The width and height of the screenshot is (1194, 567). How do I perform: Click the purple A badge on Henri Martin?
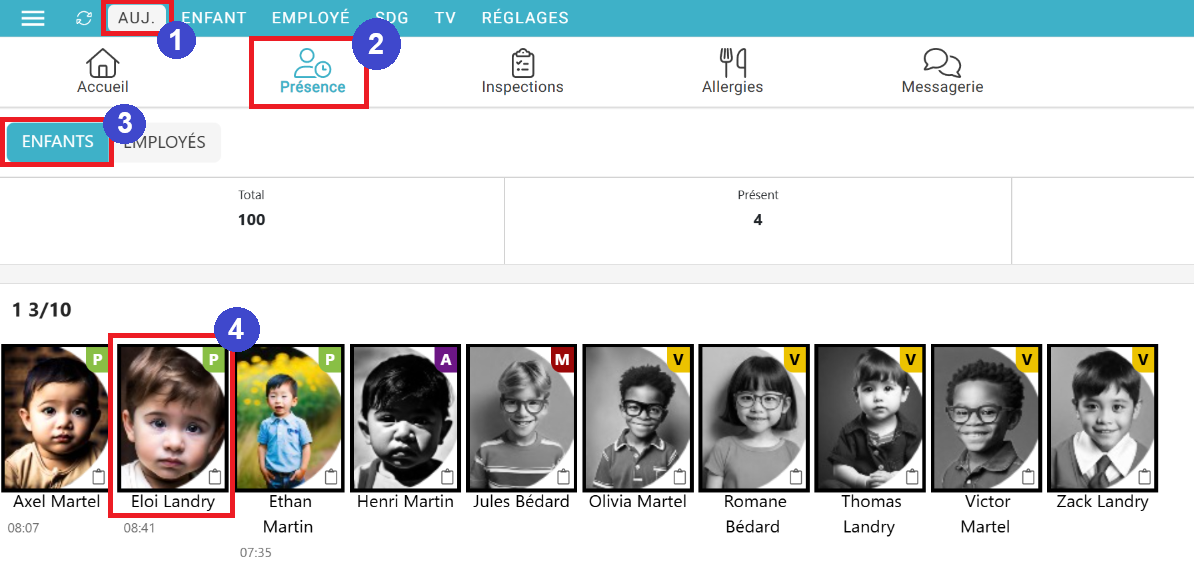[445, 358]
